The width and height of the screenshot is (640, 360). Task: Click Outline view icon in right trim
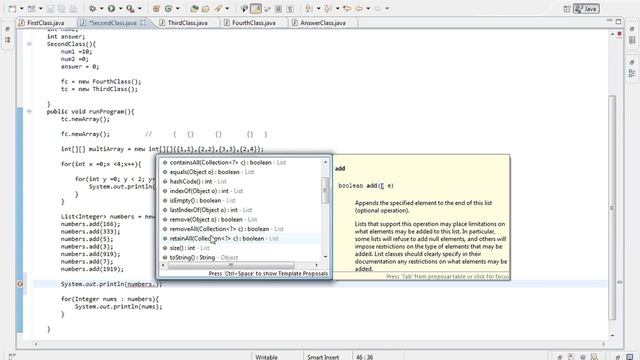[632, 73]
